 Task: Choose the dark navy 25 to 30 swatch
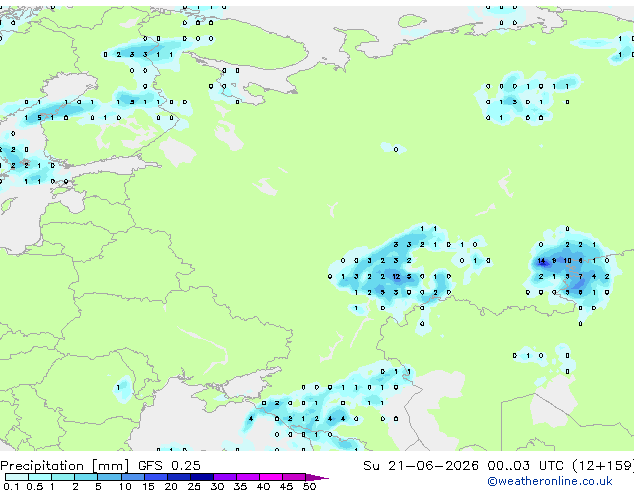pyautogui.click(x=201, y=477)
